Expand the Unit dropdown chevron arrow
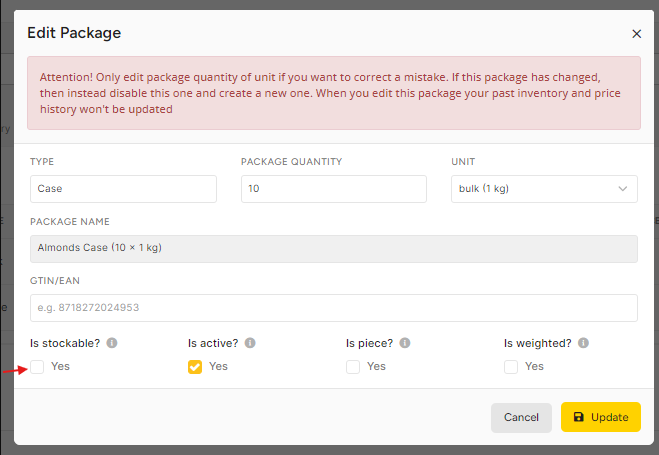The width and height of the screenshot is (659, 455). click(x=622, y=189)
